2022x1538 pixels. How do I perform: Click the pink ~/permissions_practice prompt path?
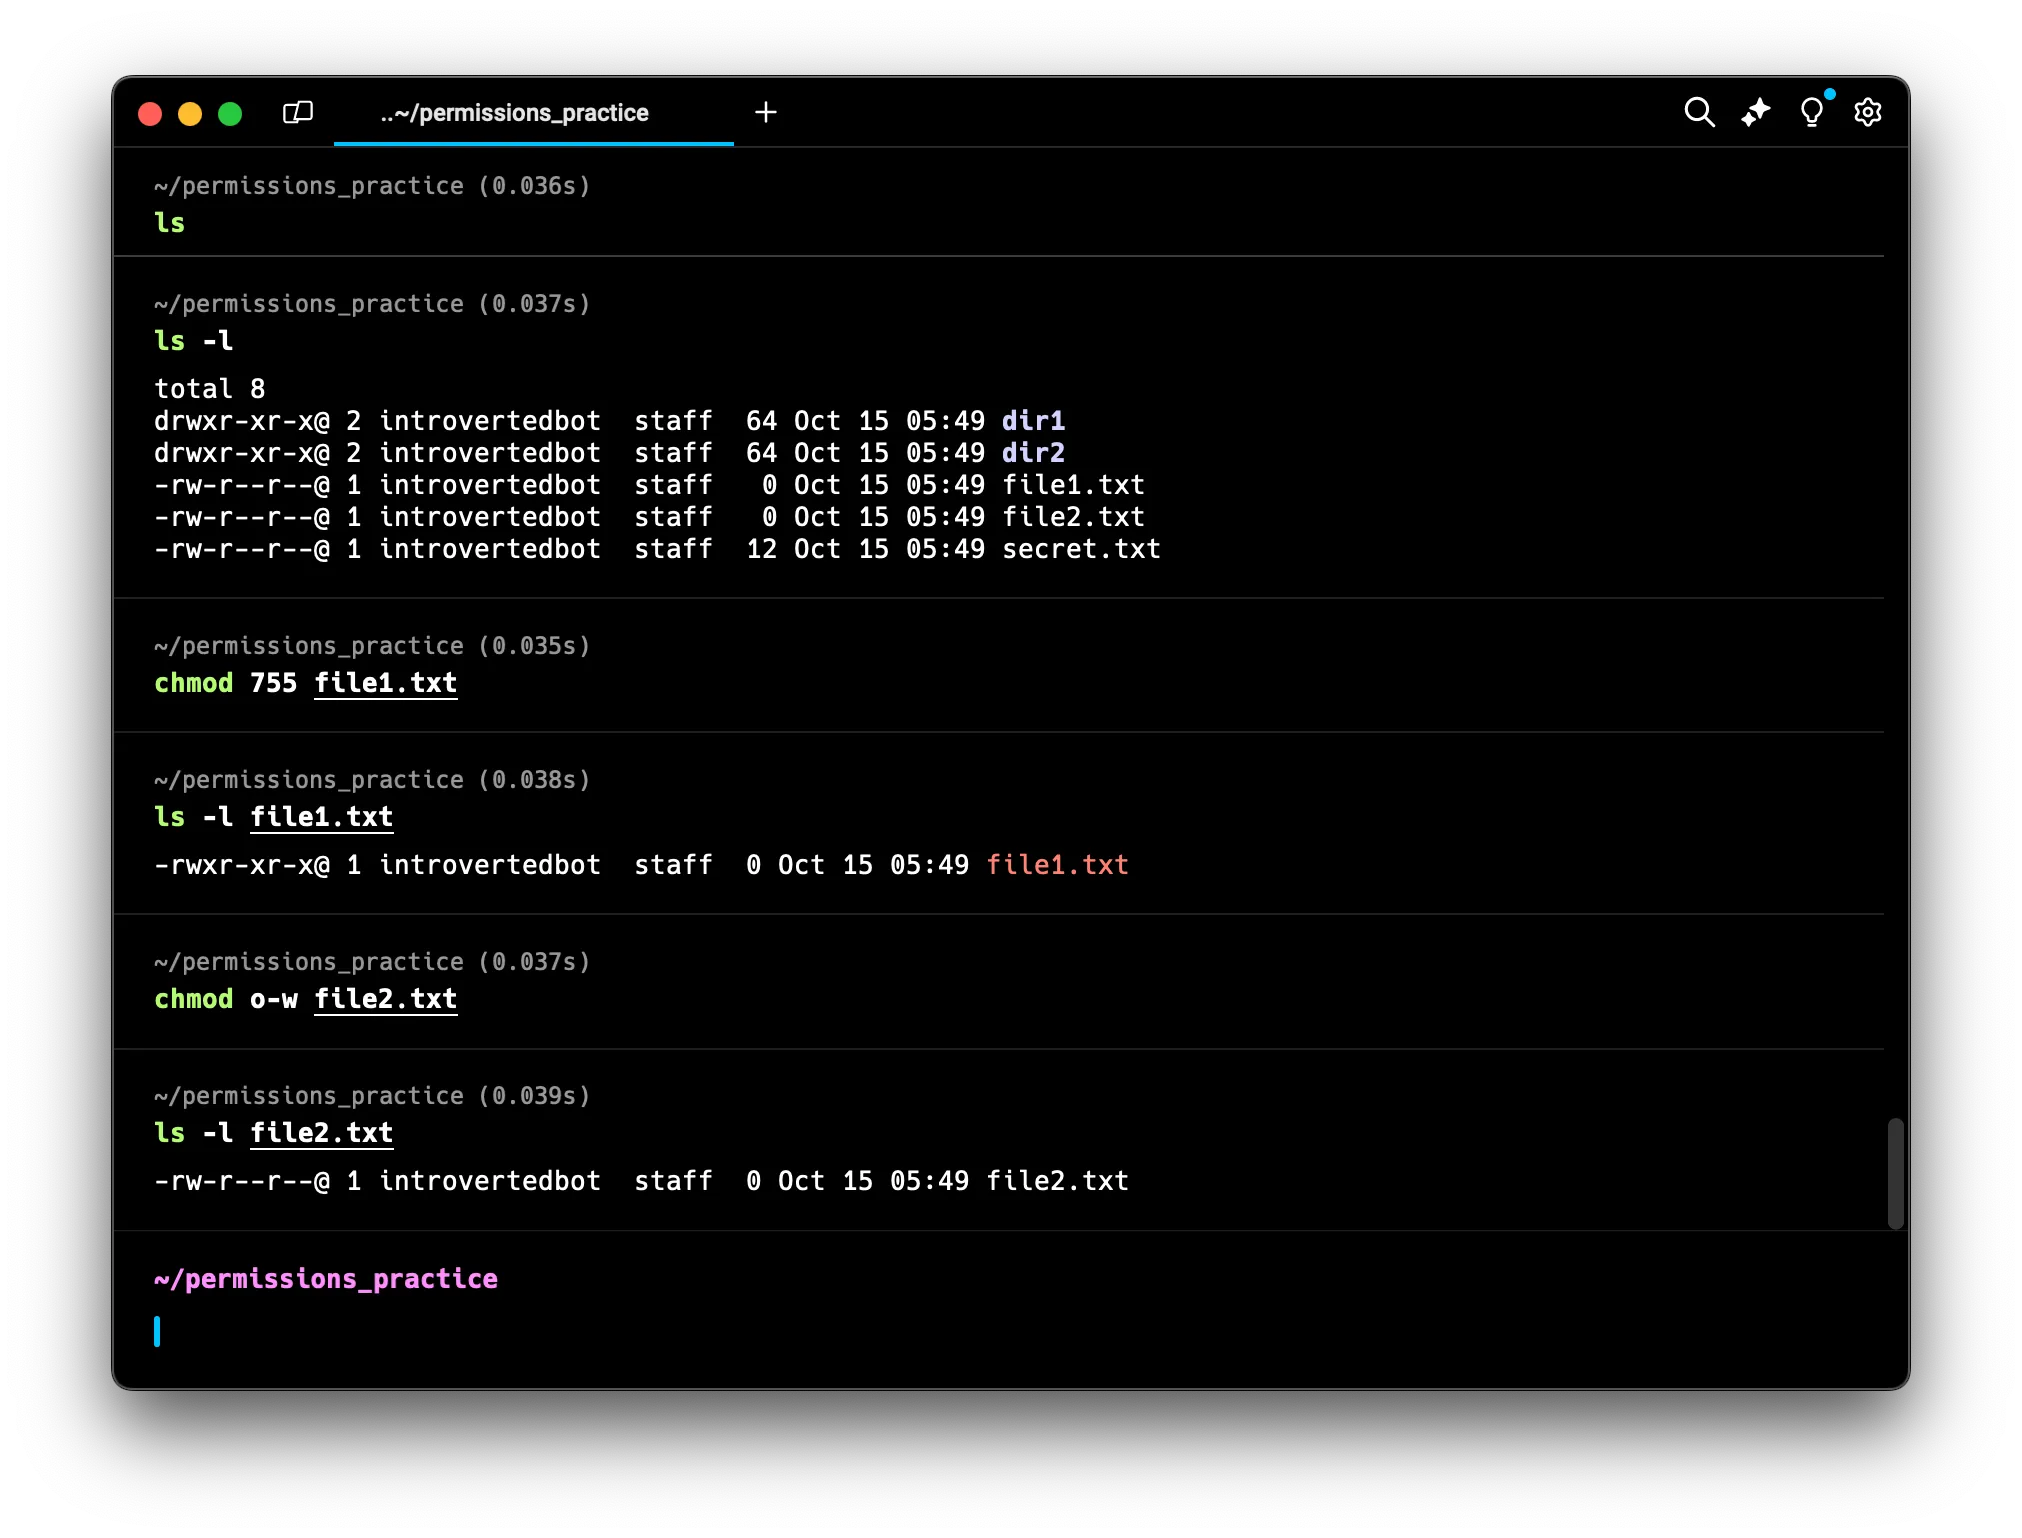pos(326,1279)
